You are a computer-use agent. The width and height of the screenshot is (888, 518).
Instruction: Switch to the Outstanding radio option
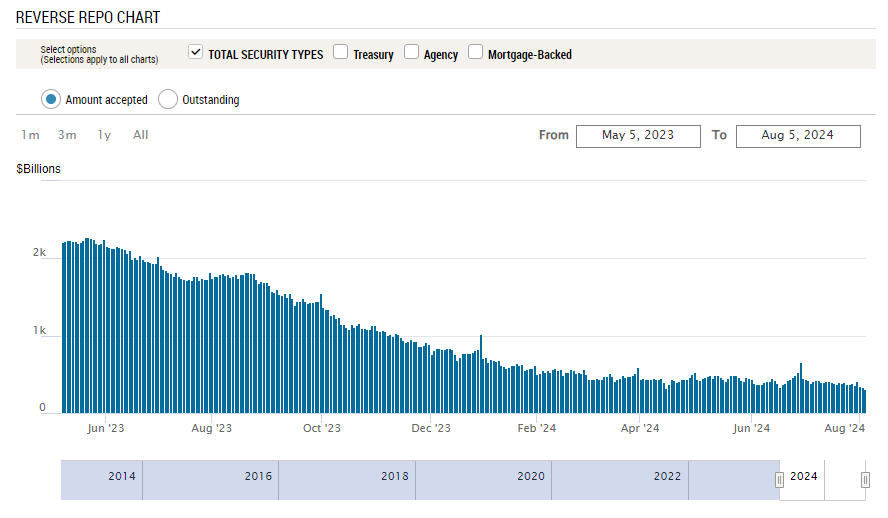coord(168,99)
